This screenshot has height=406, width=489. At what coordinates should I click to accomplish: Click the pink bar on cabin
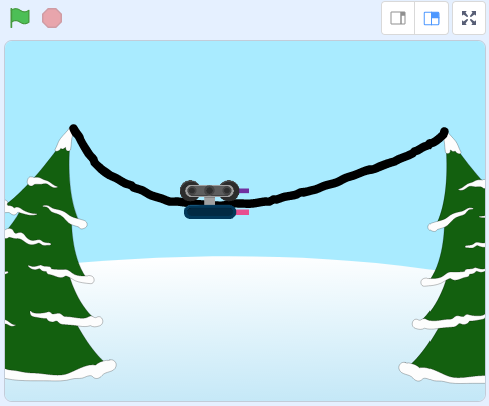click(x=242, y=212)
